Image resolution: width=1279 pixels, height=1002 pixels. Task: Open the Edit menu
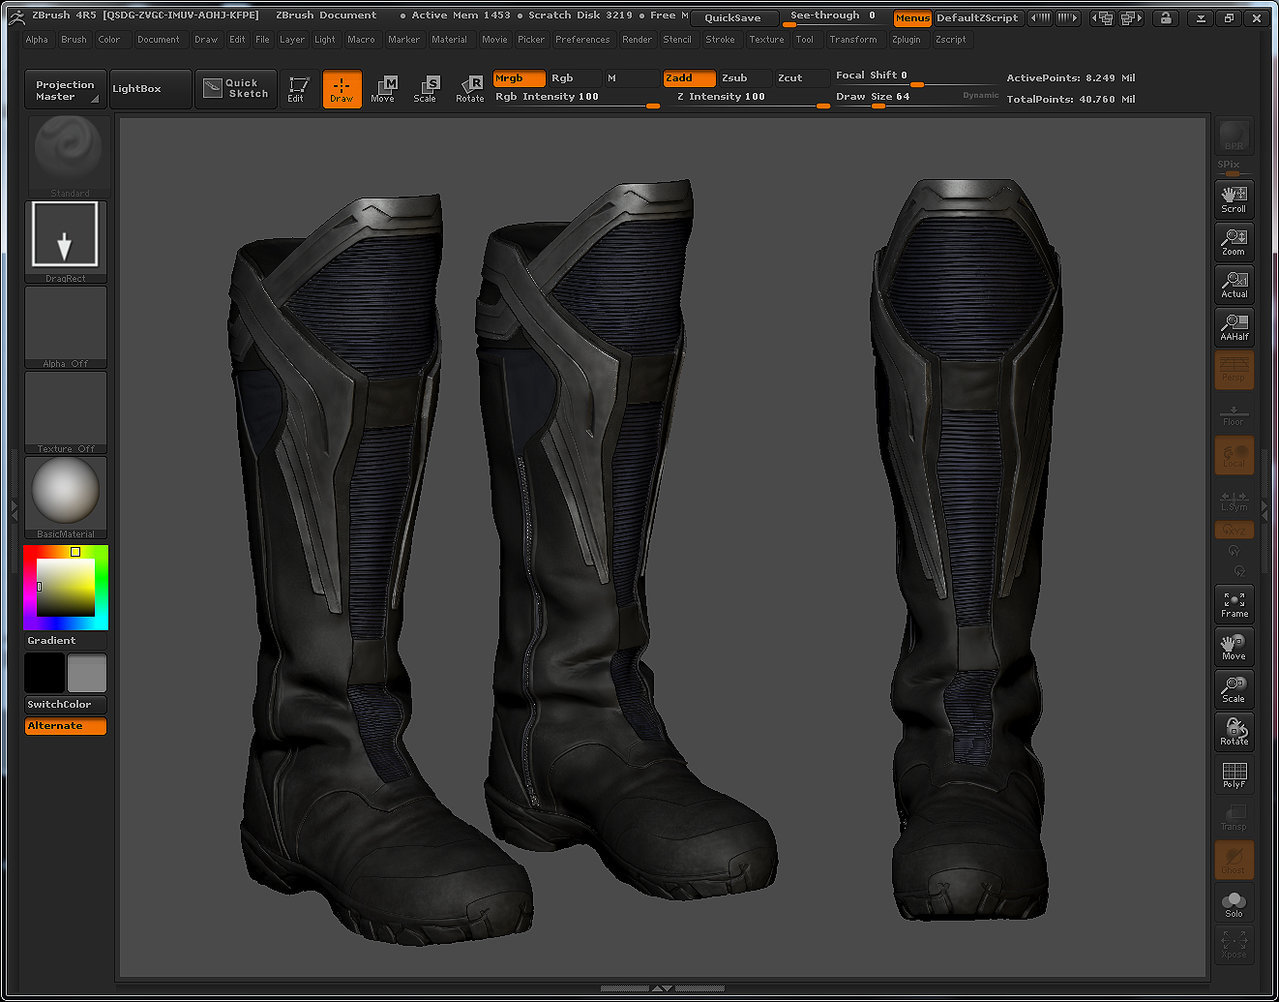(x=237, y=40)
